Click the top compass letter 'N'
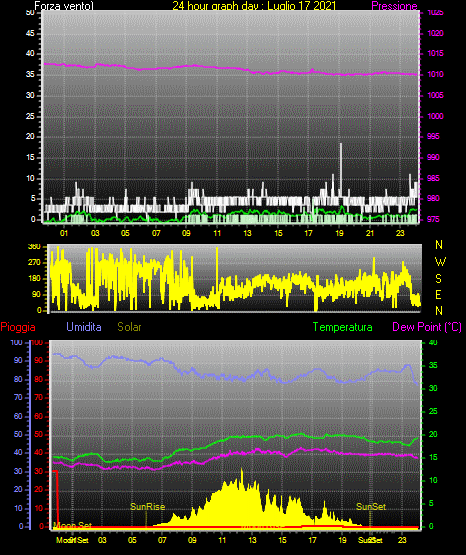The width and height of the screenshot is (466, 555). point(439,245)
